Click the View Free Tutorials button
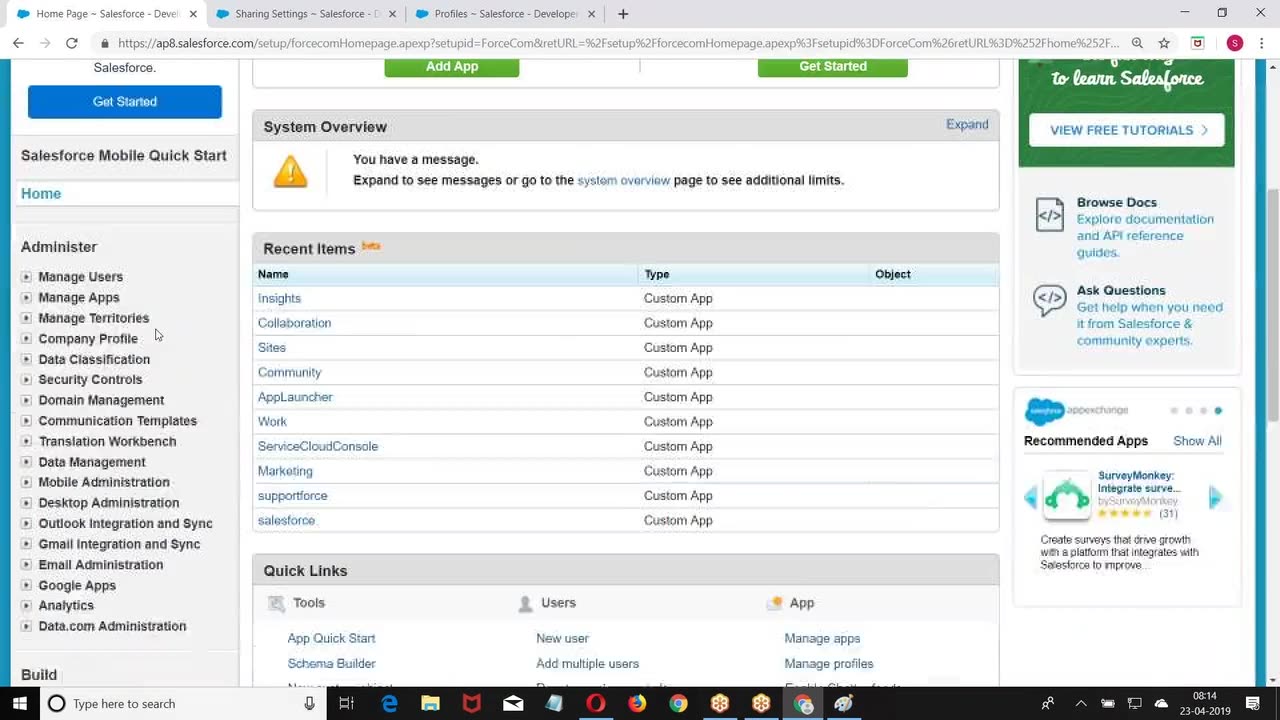Viewport: 1280px width, 720px height. pyautogui.click(x=1127, y=130)
